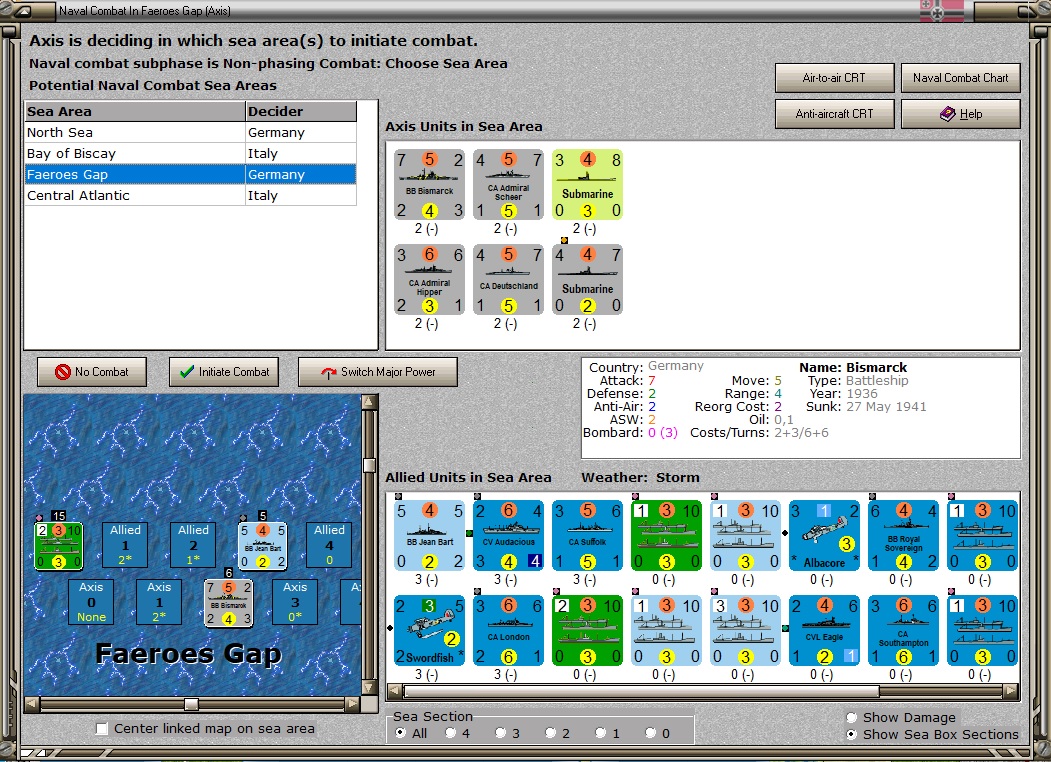The image size is (1051, 762).
Task: Click the German flag icon in title bar
Action: click(941, 11)
